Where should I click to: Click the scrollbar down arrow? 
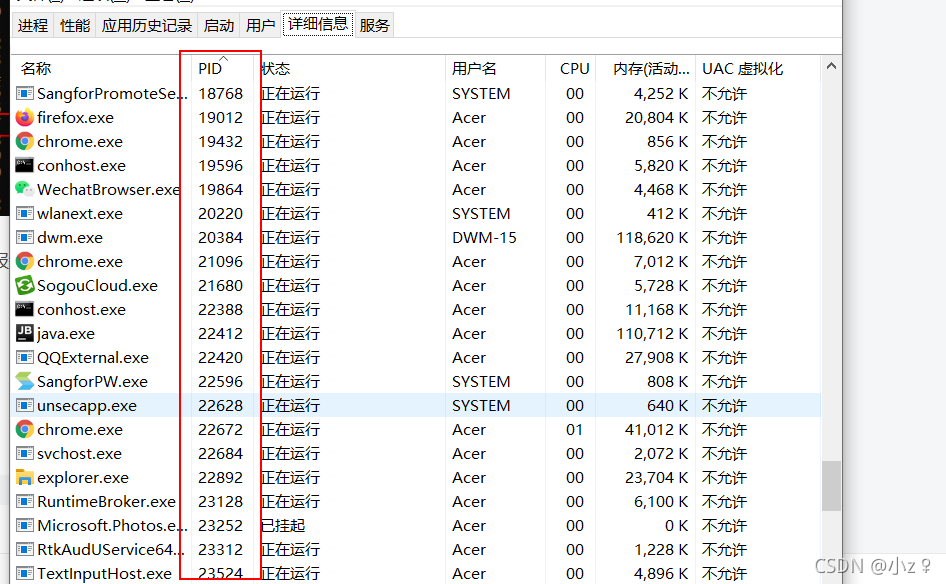pos(831,576)
